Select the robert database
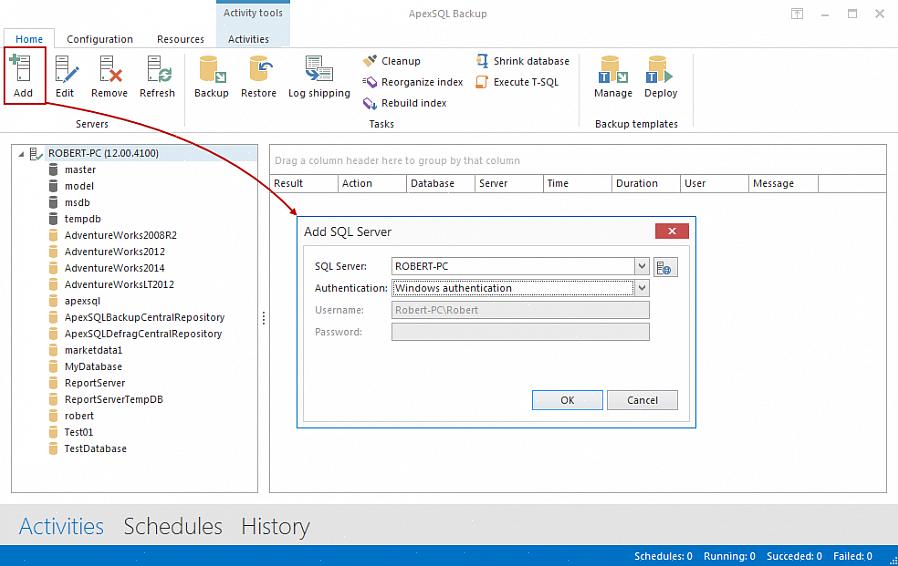Image resolution: width=898 pixels, height=566 pixels. [x=79, y=416]
